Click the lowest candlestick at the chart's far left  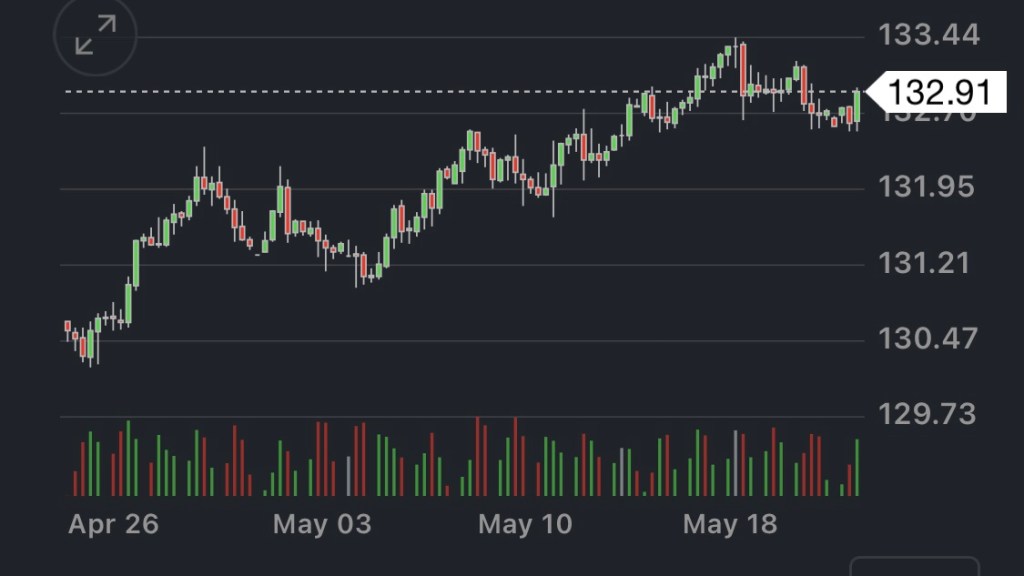coord(91,345)
